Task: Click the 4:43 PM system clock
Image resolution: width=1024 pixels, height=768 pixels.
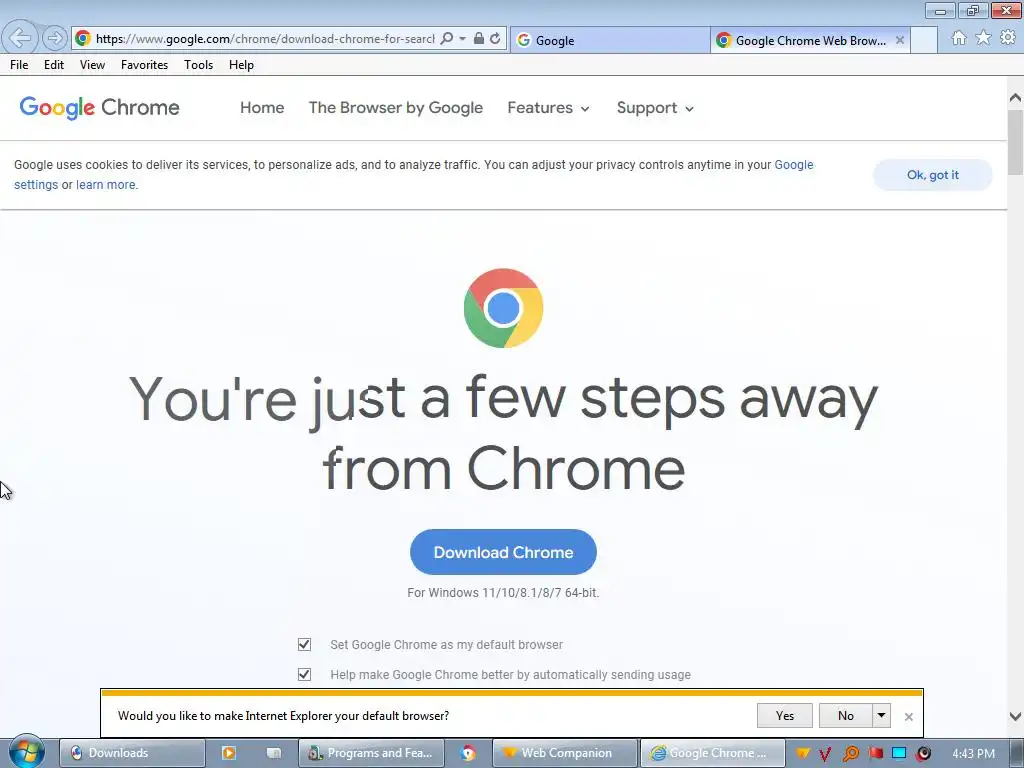Action: coord(973,754)
